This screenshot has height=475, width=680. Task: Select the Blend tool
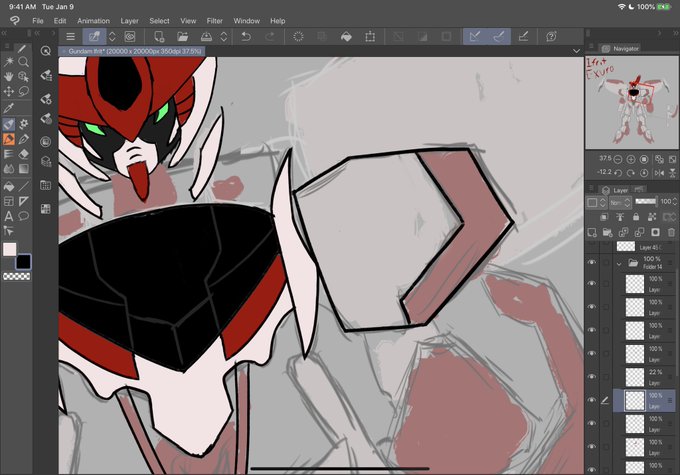(x=9, y=168)
